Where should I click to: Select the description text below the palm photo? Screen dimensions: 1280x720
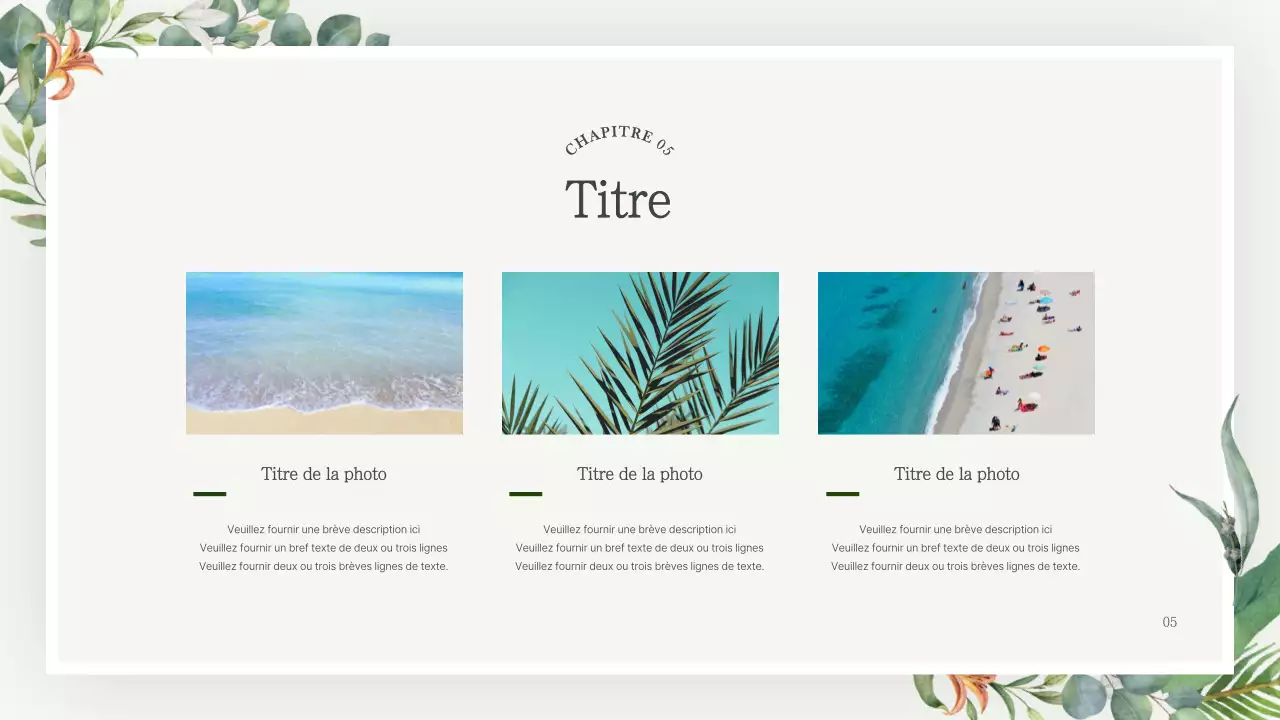[x=640, y=547]
